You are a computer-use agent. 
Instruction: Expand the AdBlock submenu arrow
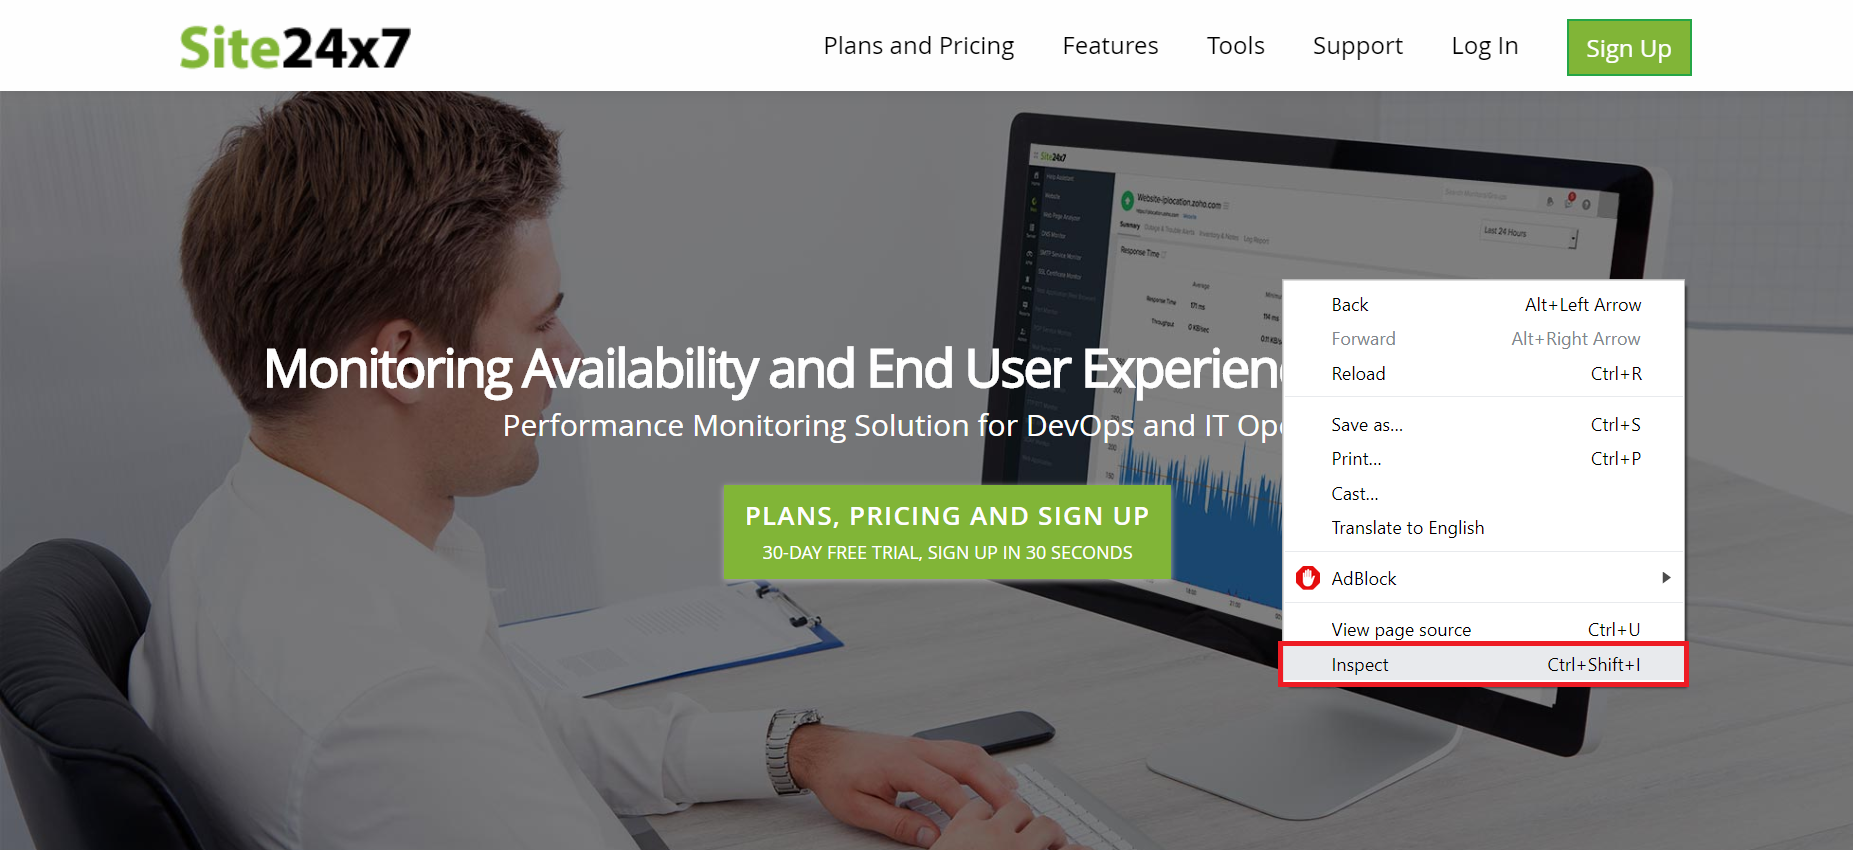point(1666,578)
